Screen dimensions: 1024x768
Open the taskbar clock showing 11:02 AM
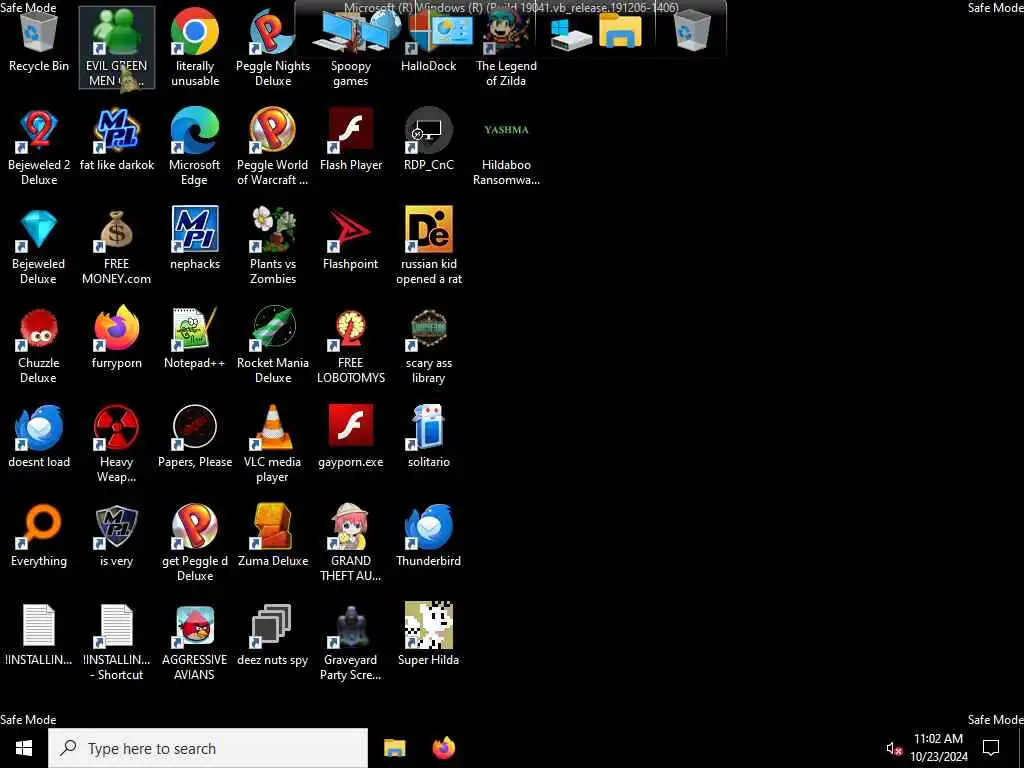tap(938, 748)
